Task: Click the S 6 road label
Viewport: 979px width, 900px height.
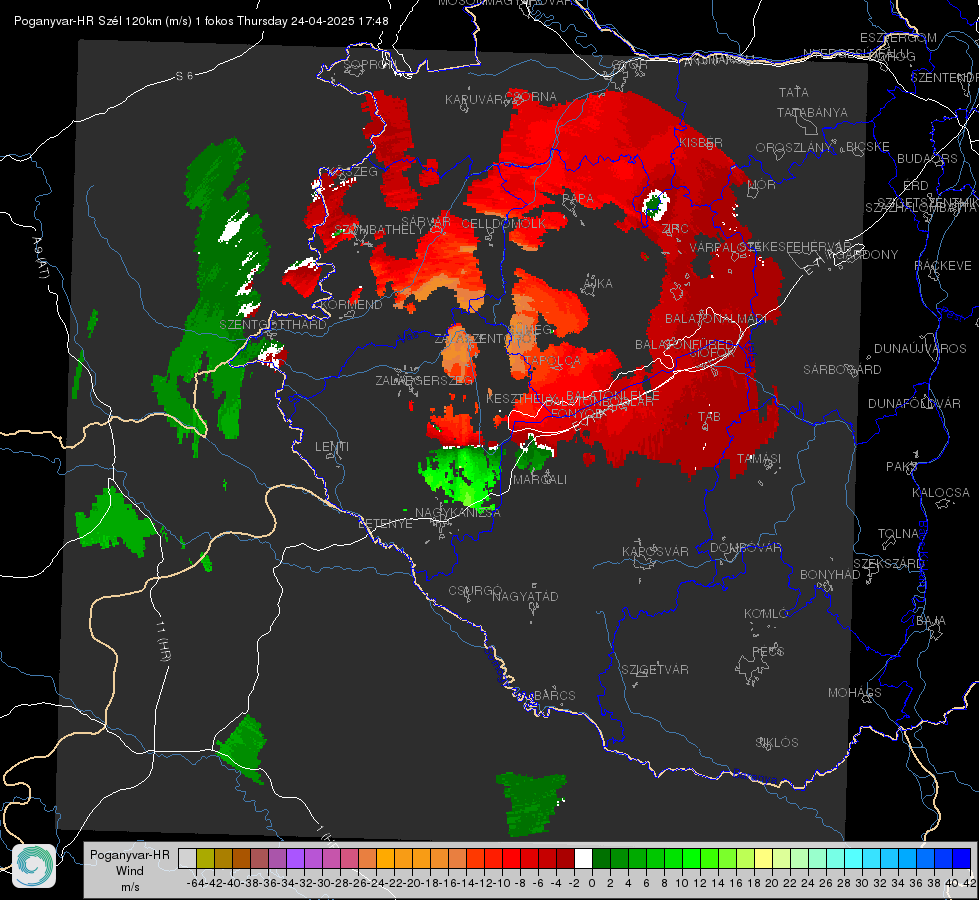Action: (x=184, y=76)
